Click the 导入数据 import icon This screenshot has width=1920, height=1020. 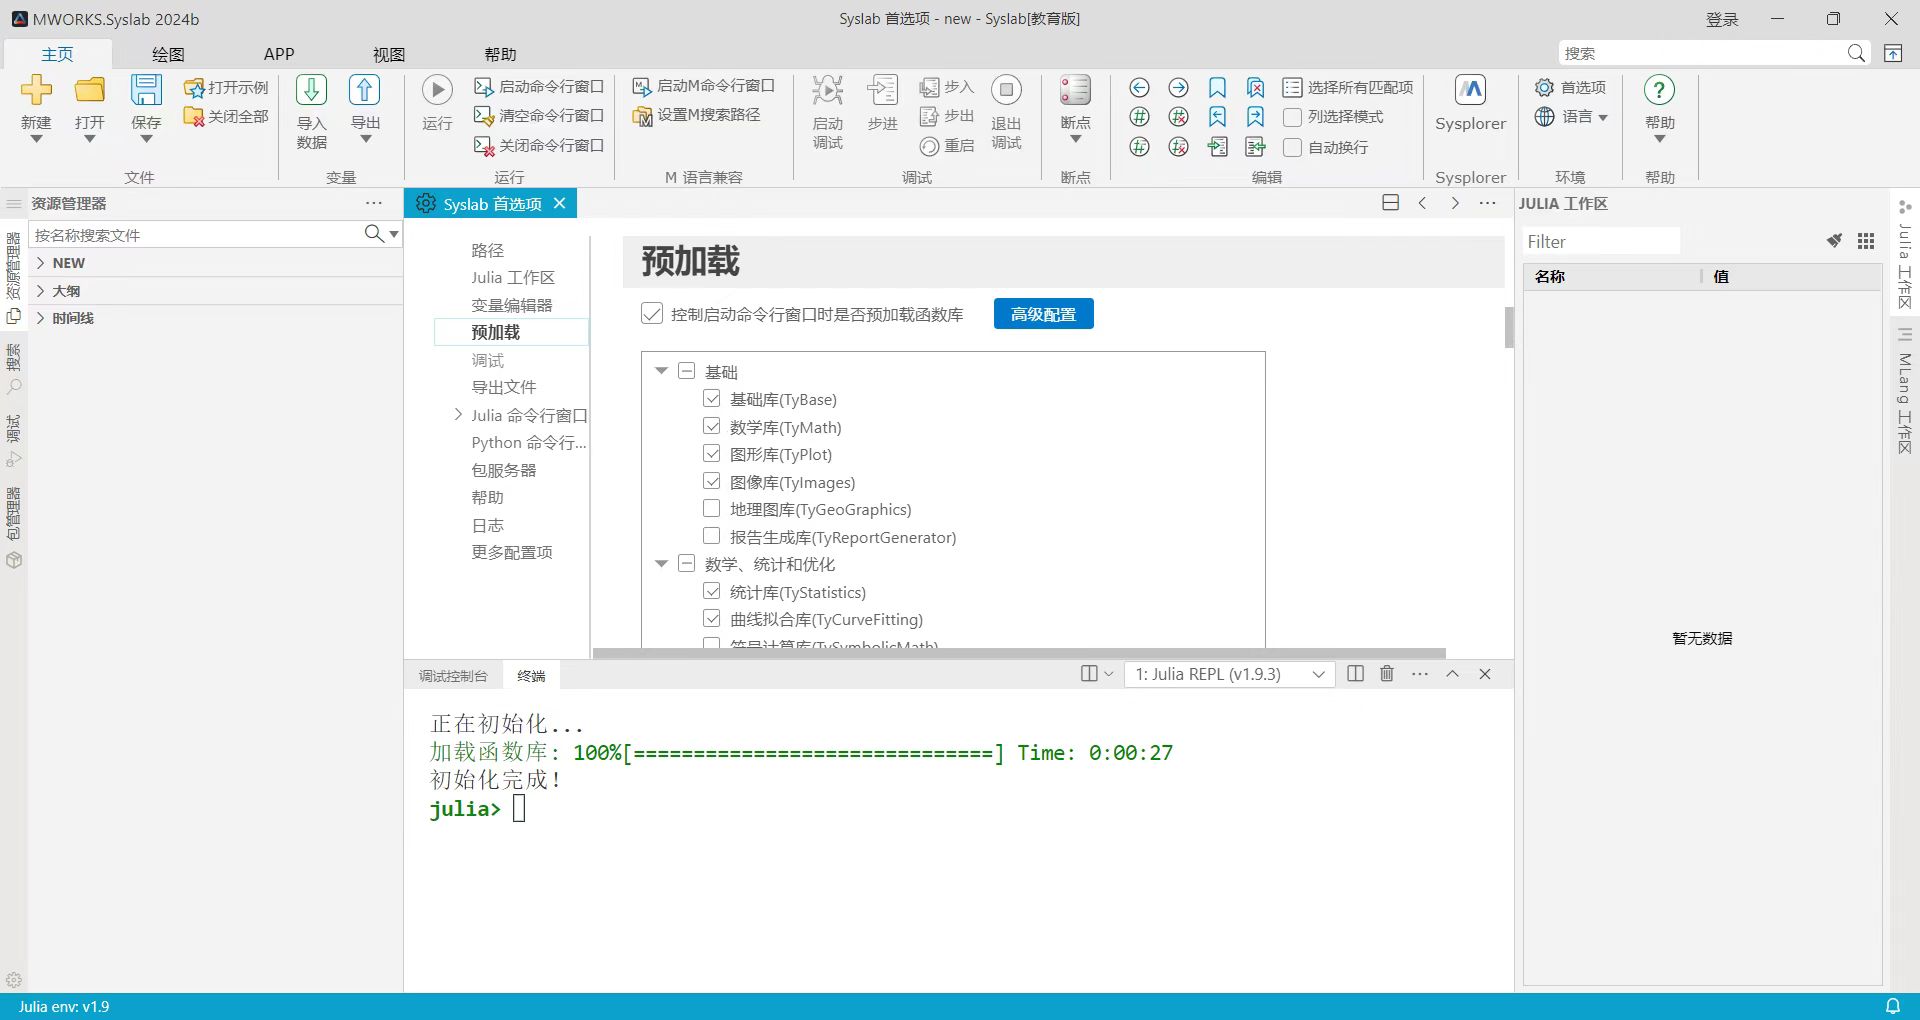pos(311,90)
